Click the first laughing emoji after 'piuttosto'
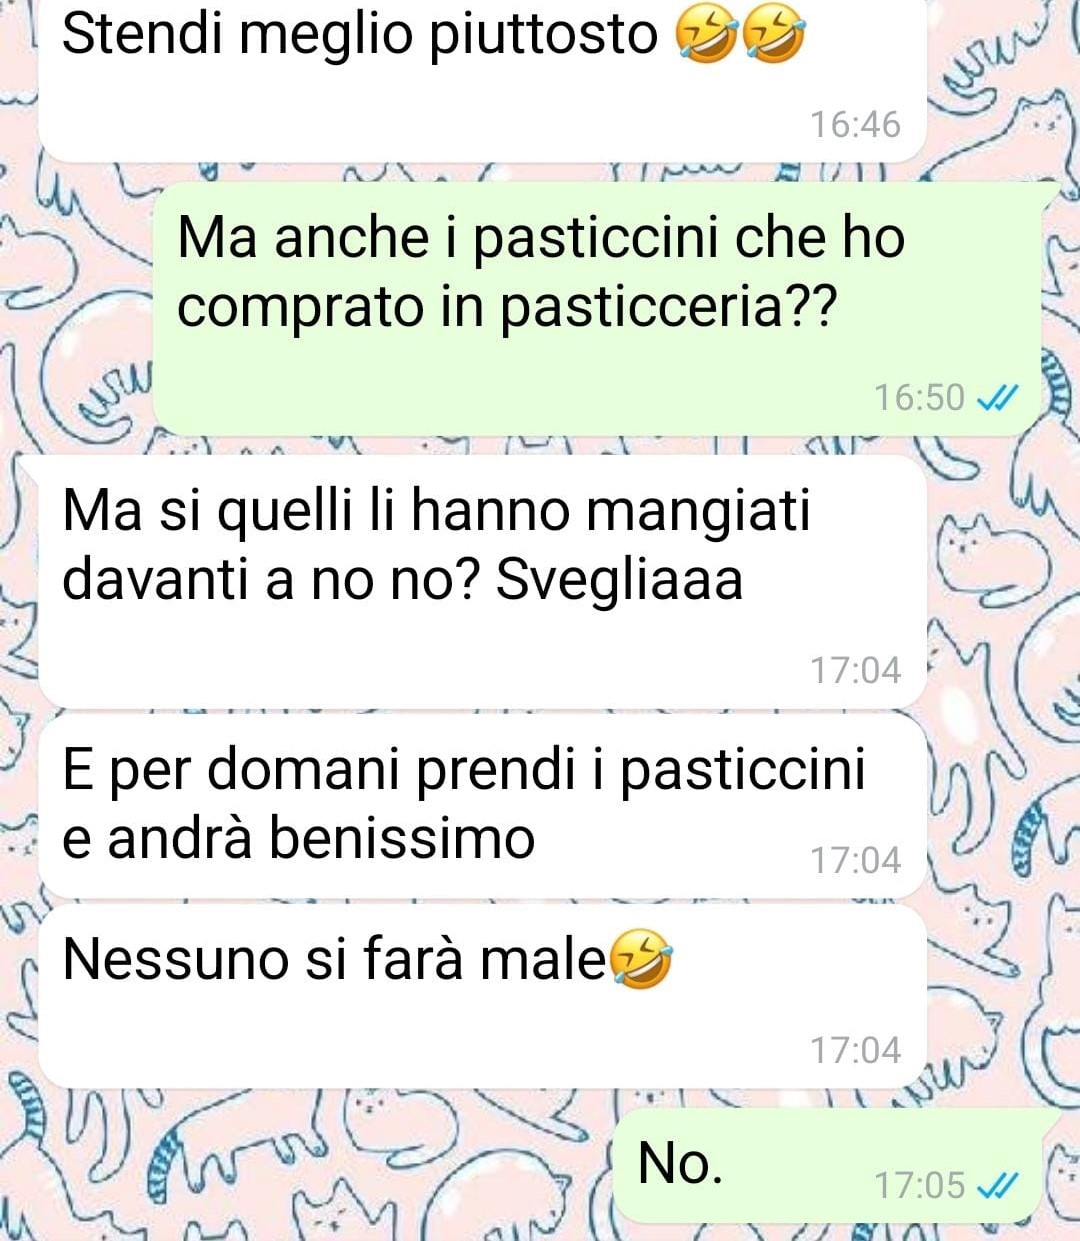The width and height of the screenshot is (1080, 1241). pos(709,36)
